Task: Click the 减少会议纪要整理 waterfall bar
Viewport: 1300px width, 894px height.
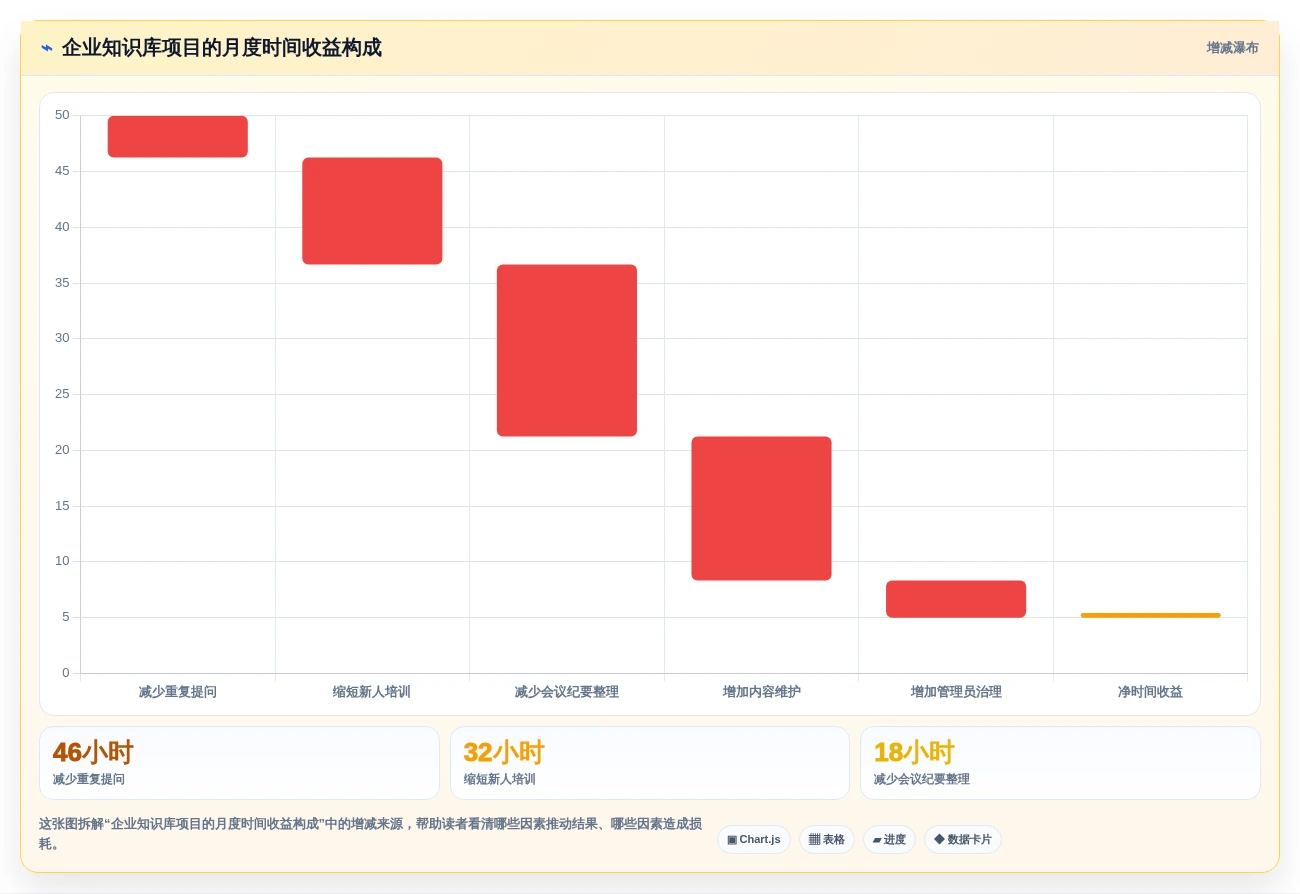Action: pos(567,351)
